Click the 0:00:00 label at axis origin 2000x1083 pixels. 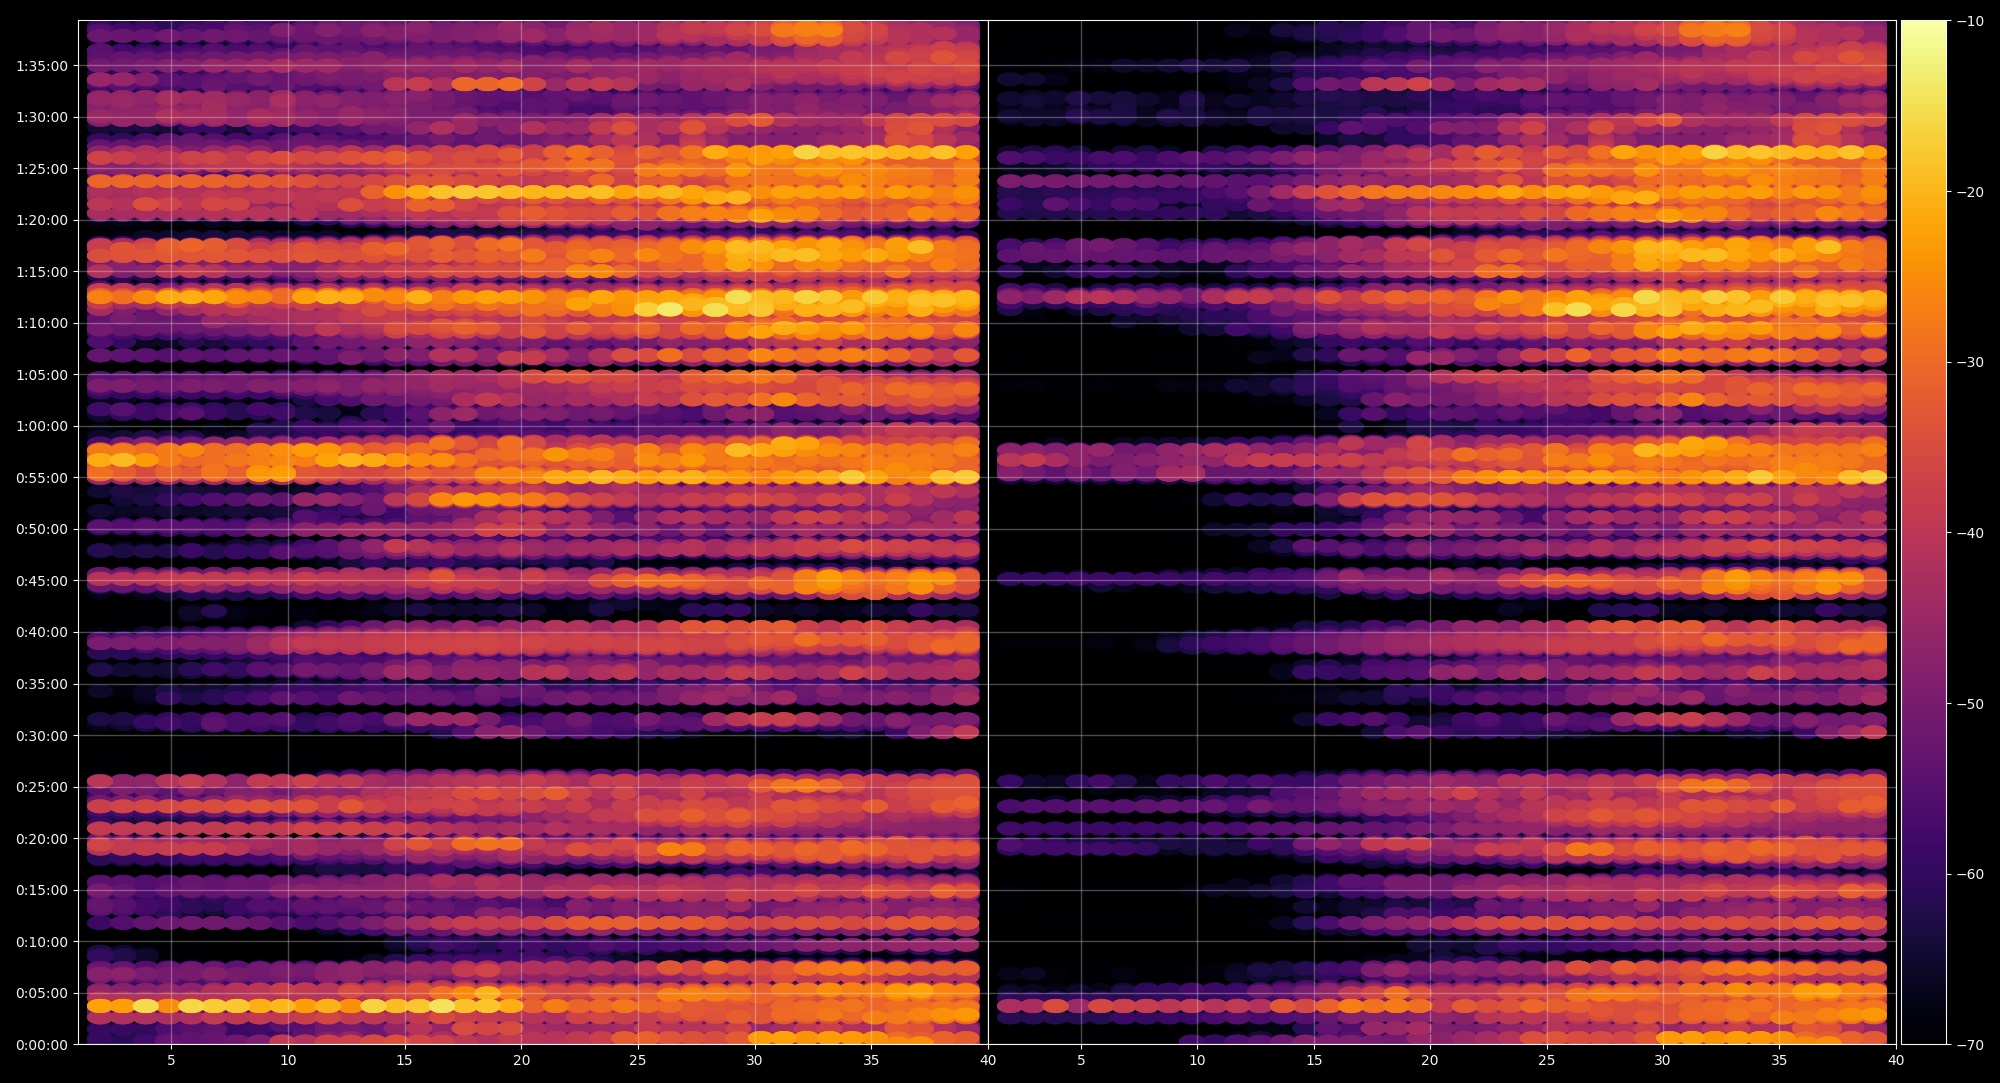pos(42,1045)
